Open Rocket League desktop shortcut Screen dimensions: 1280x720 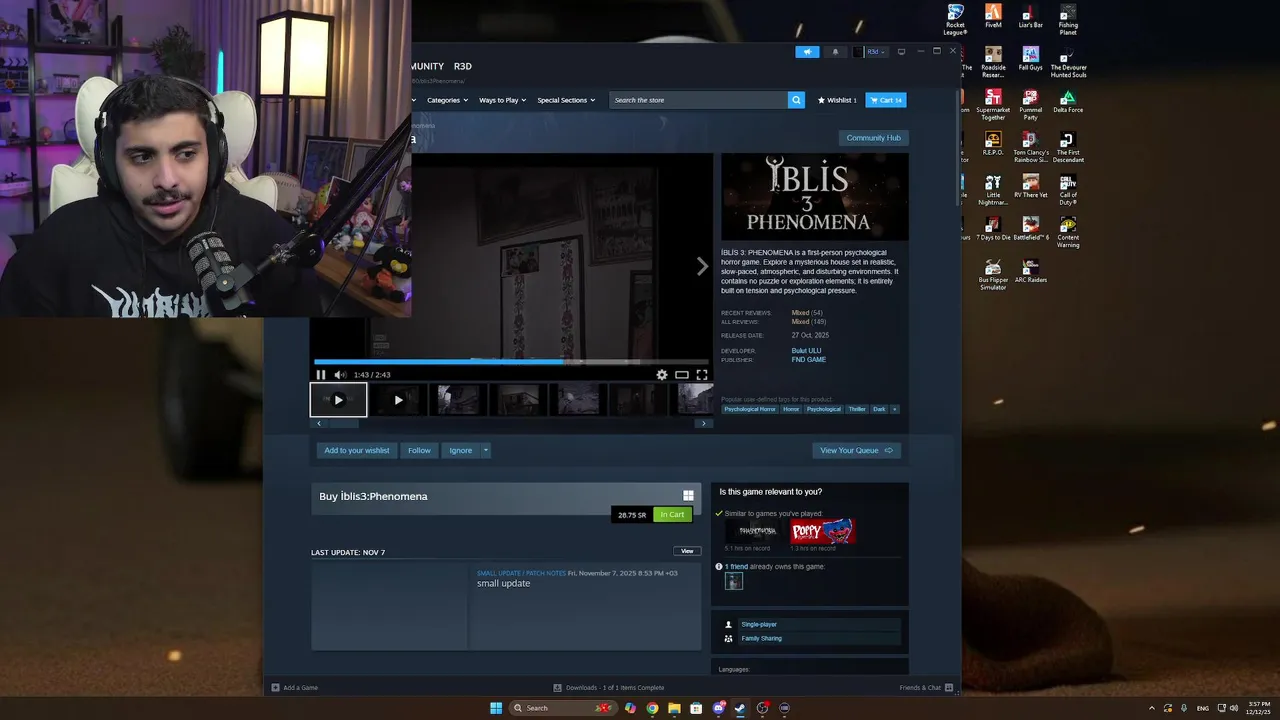tap(955, 19)
